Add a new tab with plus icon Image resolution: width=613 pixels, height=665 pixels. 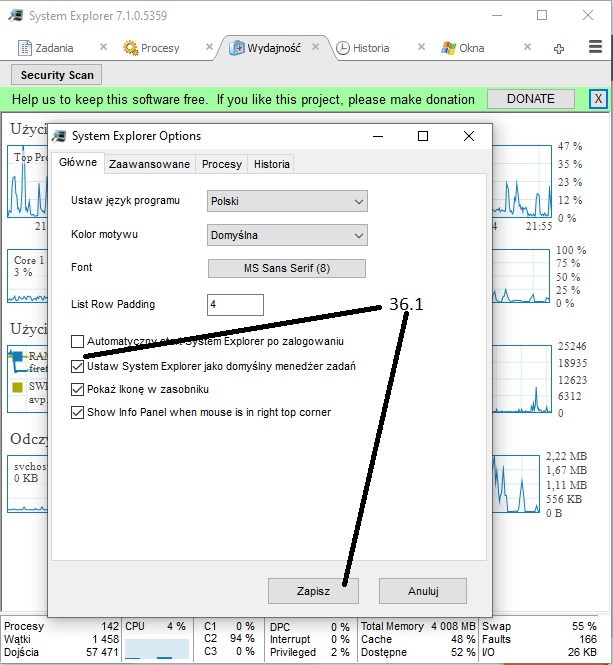point(559,49)
